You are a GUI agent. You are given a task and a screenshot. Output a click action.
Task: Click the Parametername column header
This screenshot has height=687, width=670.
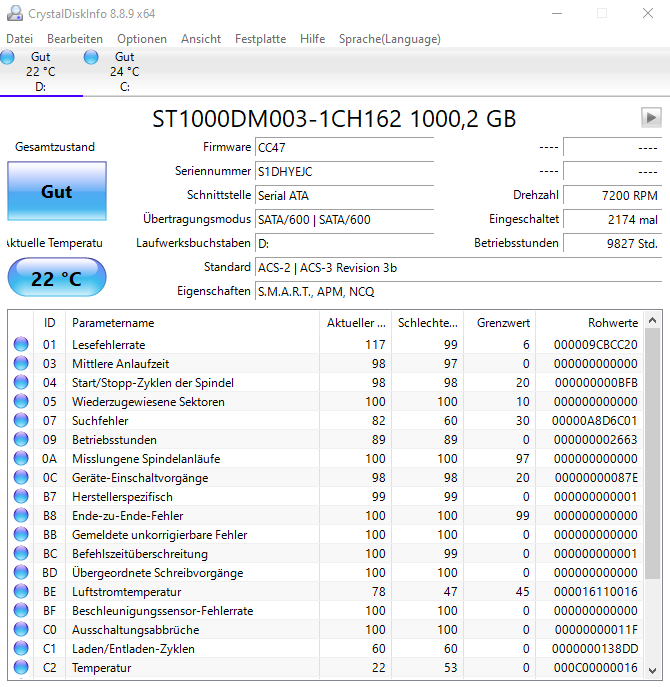(192, 323)
